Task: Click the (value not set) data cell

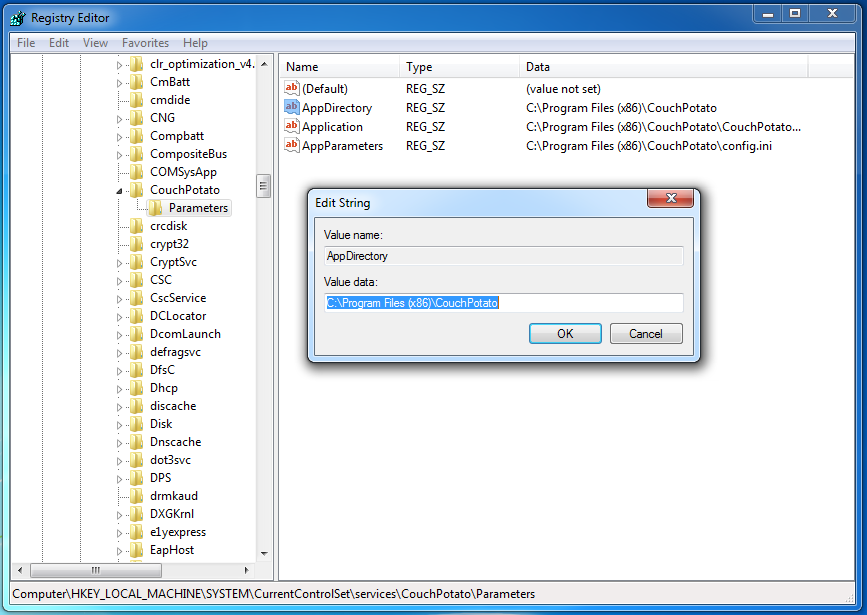Action: pos(563,88)
